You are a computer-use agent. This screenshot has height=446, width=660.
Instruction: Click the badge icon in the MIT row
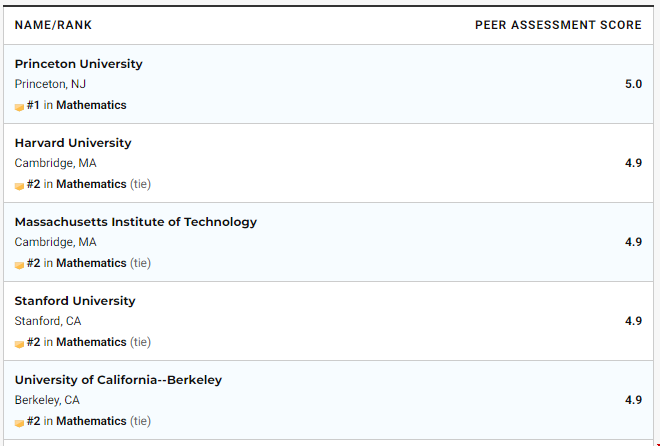pos(19,265)
